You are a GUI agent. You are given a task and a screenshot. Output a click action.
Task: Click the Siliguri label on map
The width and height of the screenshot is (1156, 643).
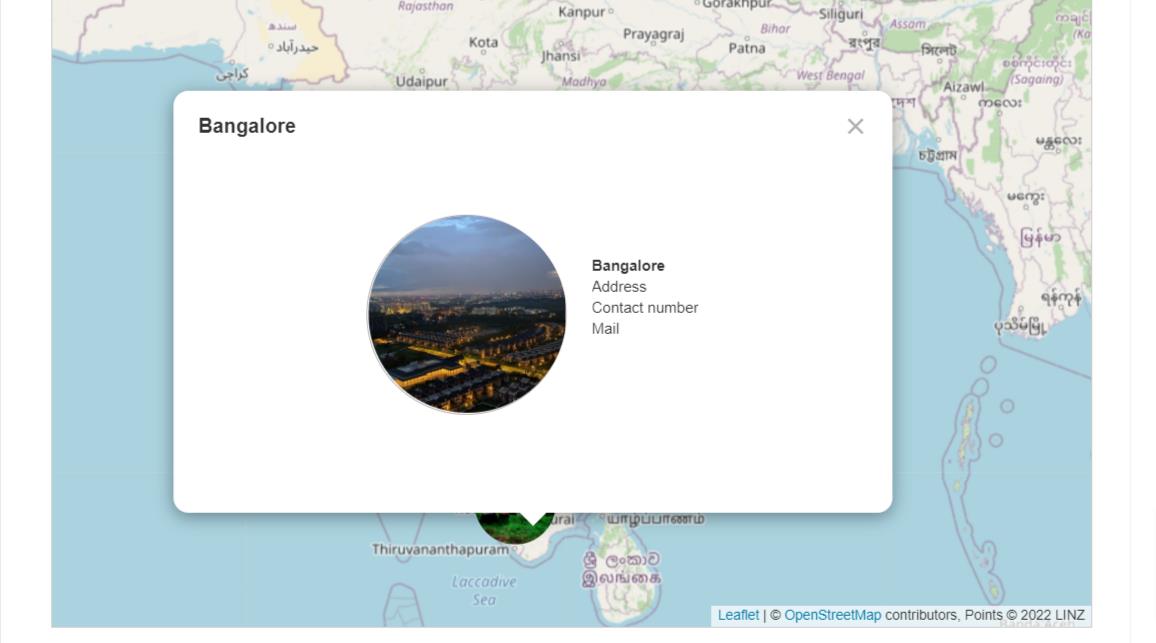click(840, 14)
